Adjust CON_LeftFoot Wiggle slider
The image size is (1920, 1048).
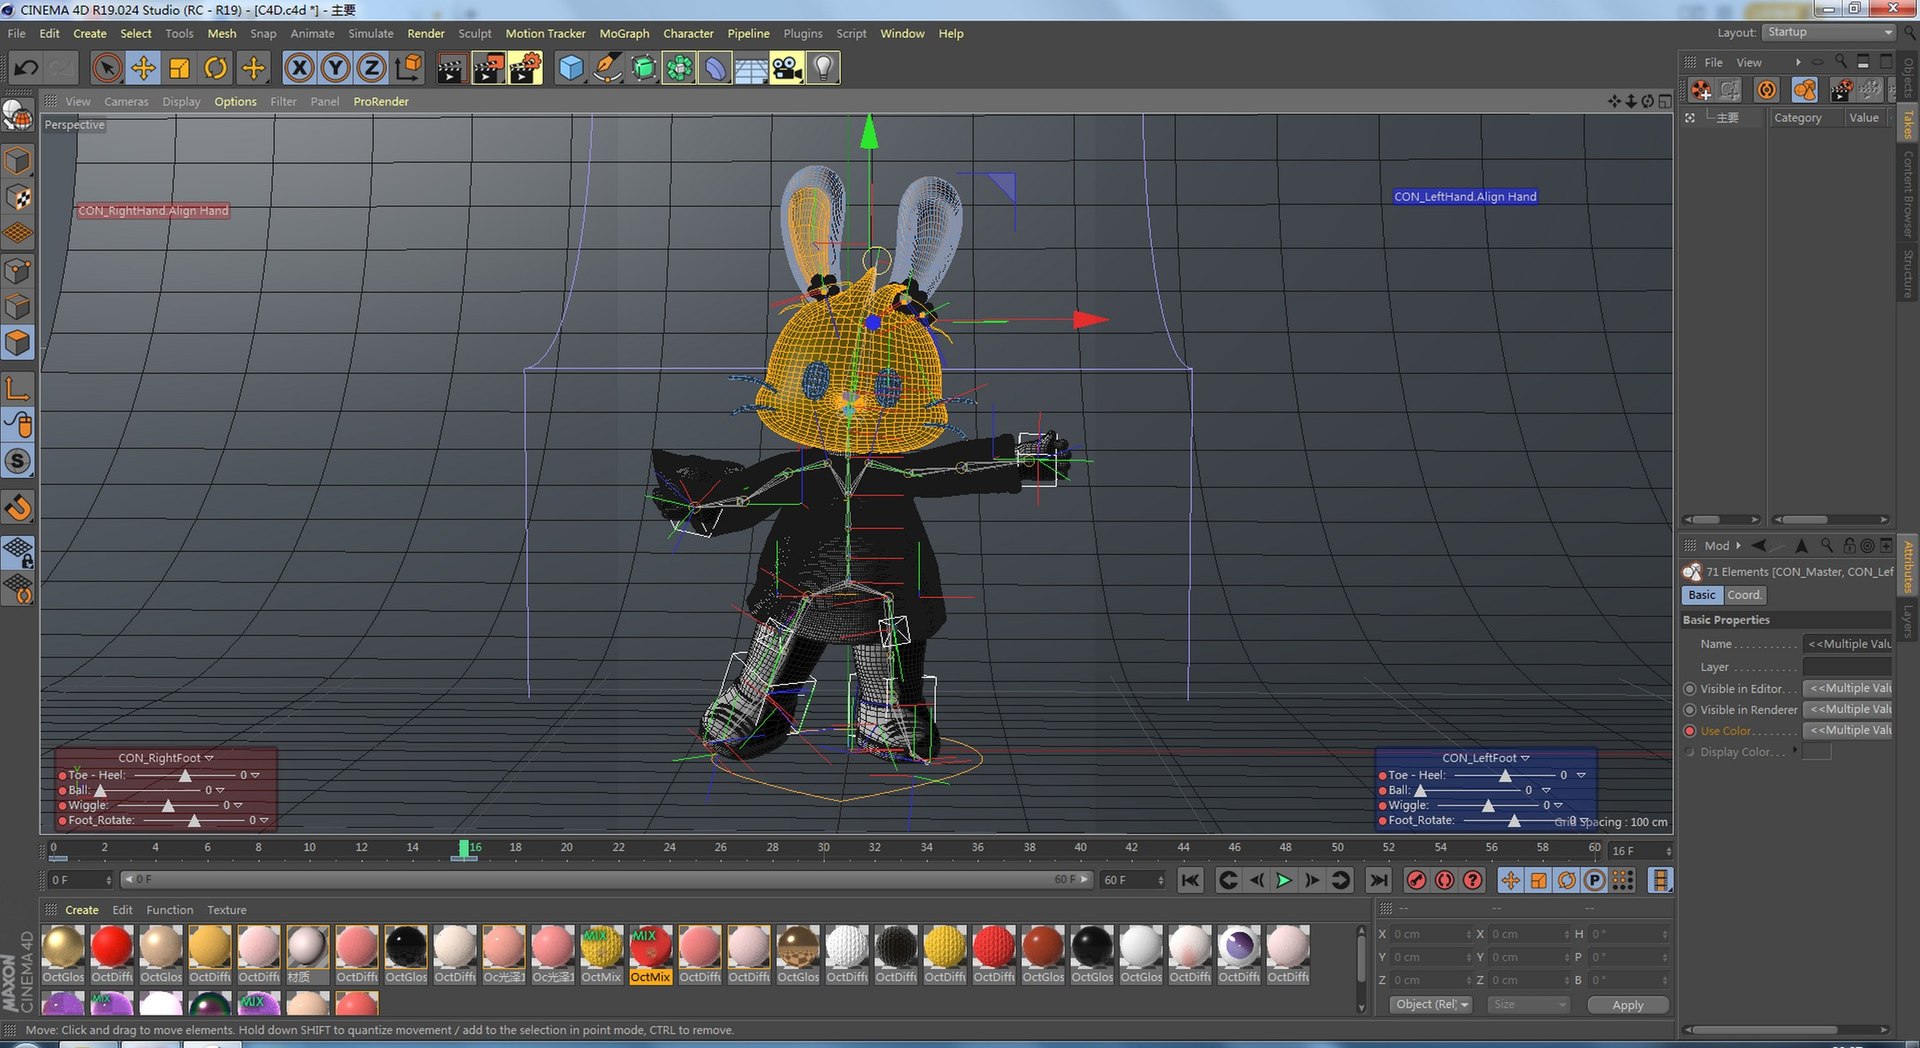point(1487,805)
